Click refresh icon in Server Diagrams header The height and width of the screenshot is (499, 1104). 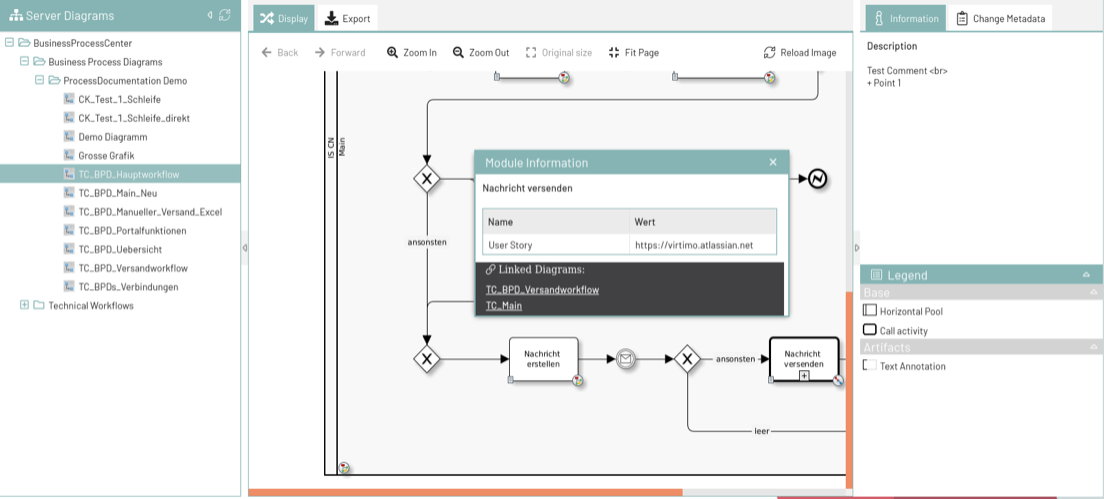[x=225, y=15]
